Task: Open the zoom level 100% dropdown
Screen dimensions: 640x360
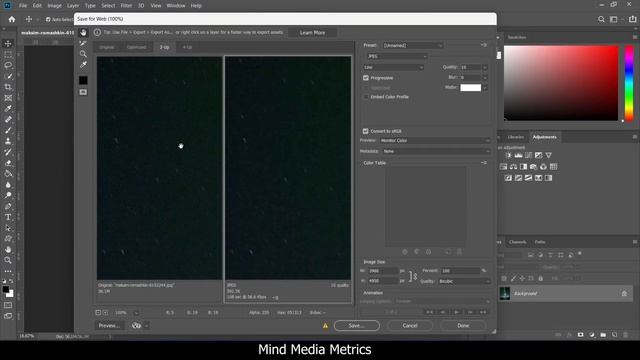Action: pos(136,313)
